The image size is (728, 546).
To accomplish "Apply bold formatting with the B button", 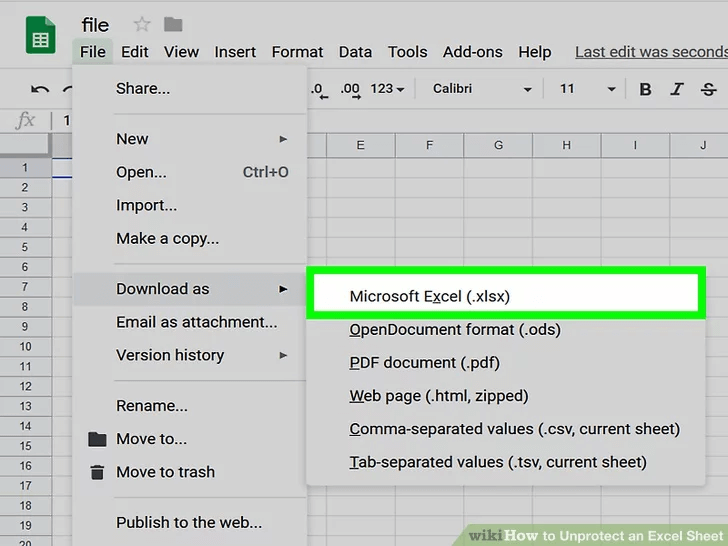I will (x=645, y=89).
